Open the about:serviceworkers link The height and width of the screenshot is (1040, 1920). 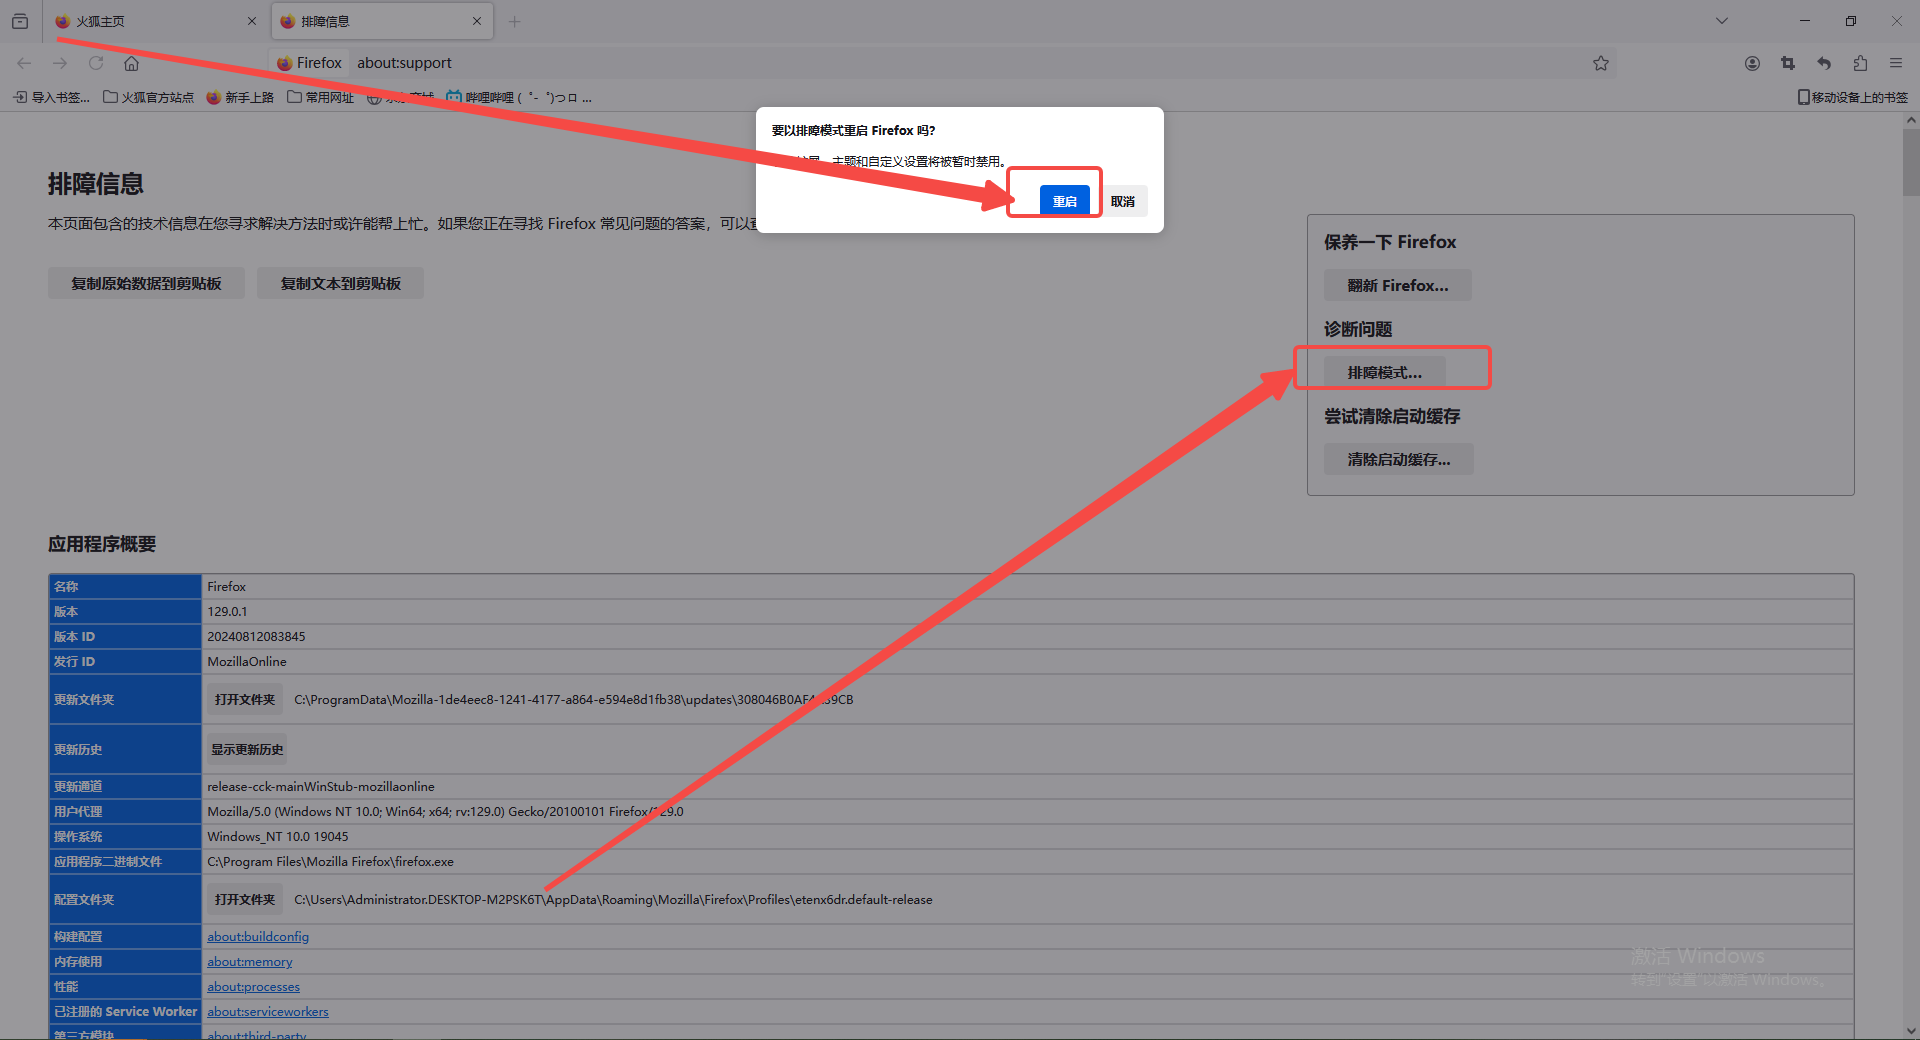click(268, 1011)
